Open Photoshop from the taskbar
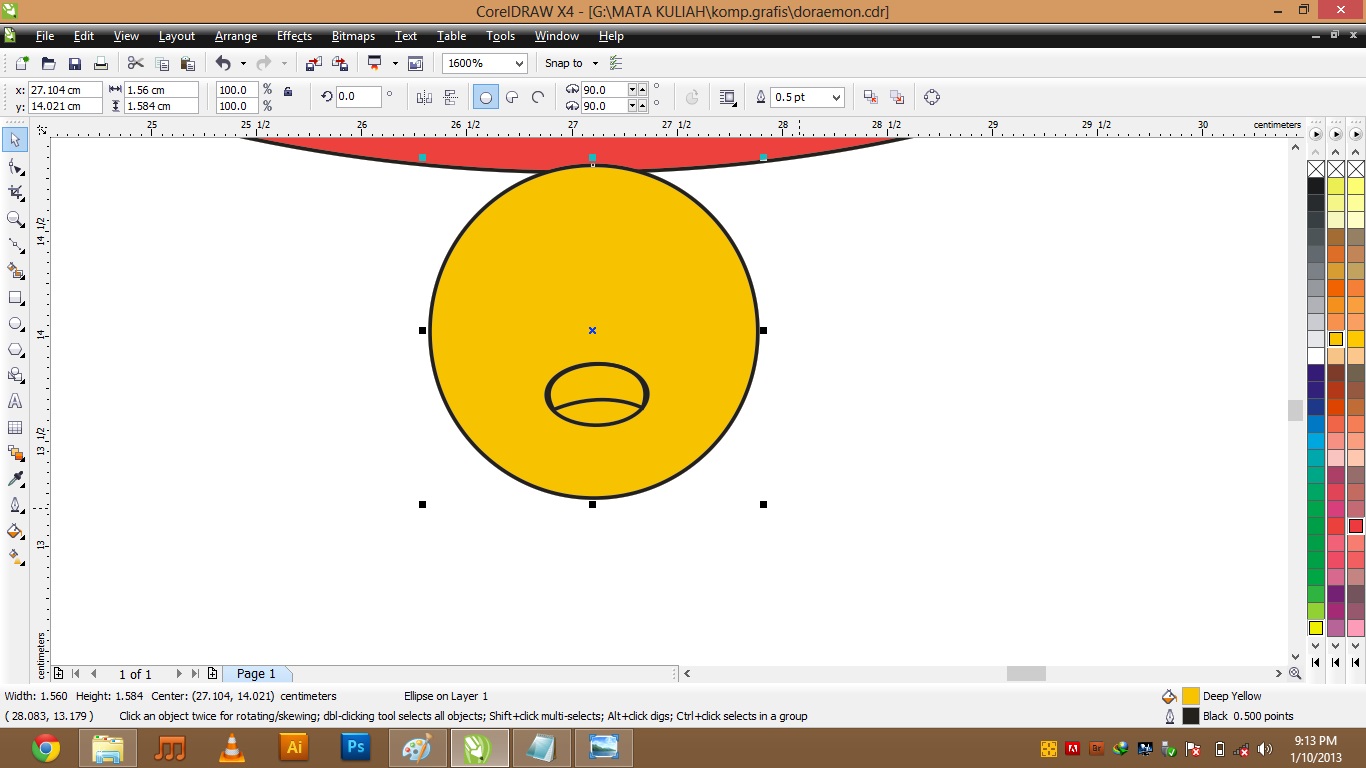Image resolution: width=1366 pixels, height=768 pixels. [x=355, y=747]
